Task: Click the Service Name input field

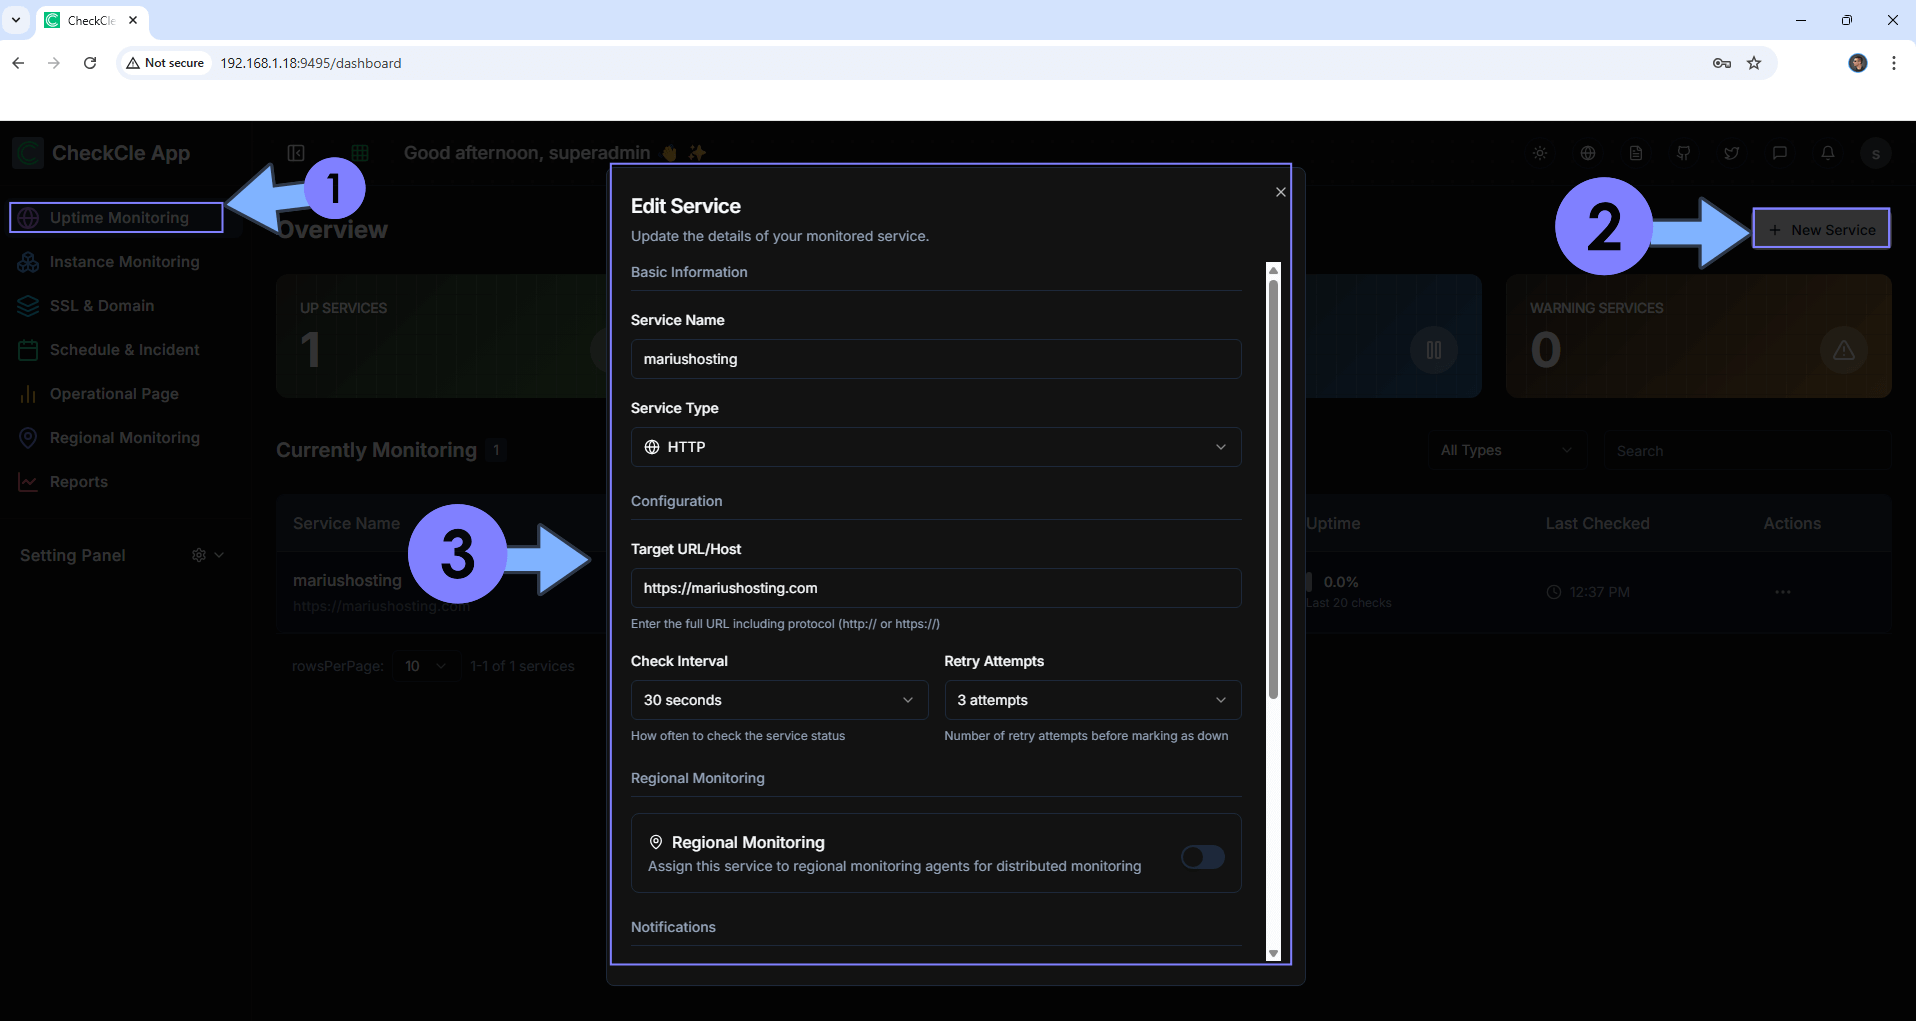Action: pos(936,359)
